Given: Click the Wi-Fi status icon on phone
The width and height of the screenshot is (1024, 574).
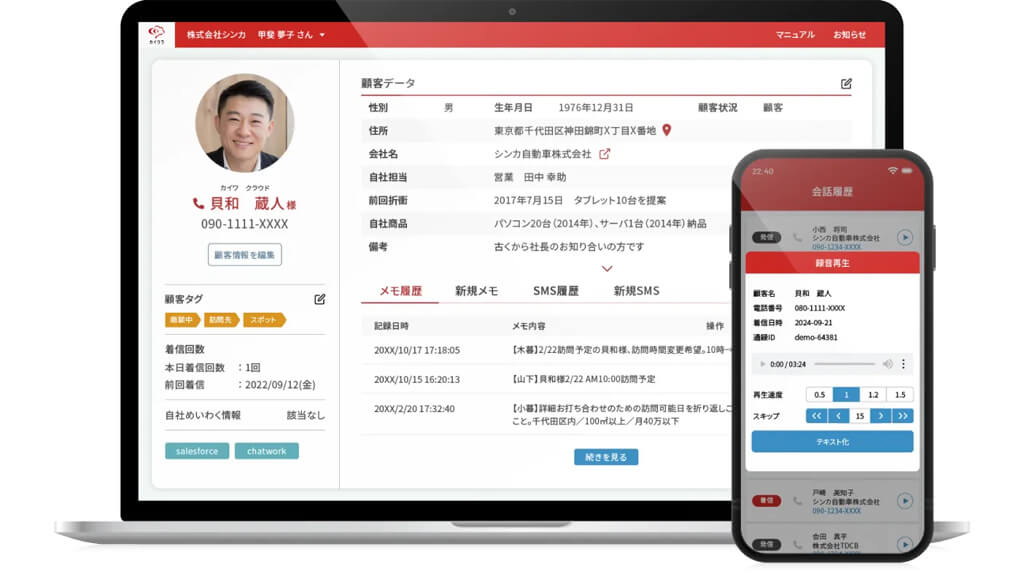Looking at the screenshot, I should (x=892, y=170).
